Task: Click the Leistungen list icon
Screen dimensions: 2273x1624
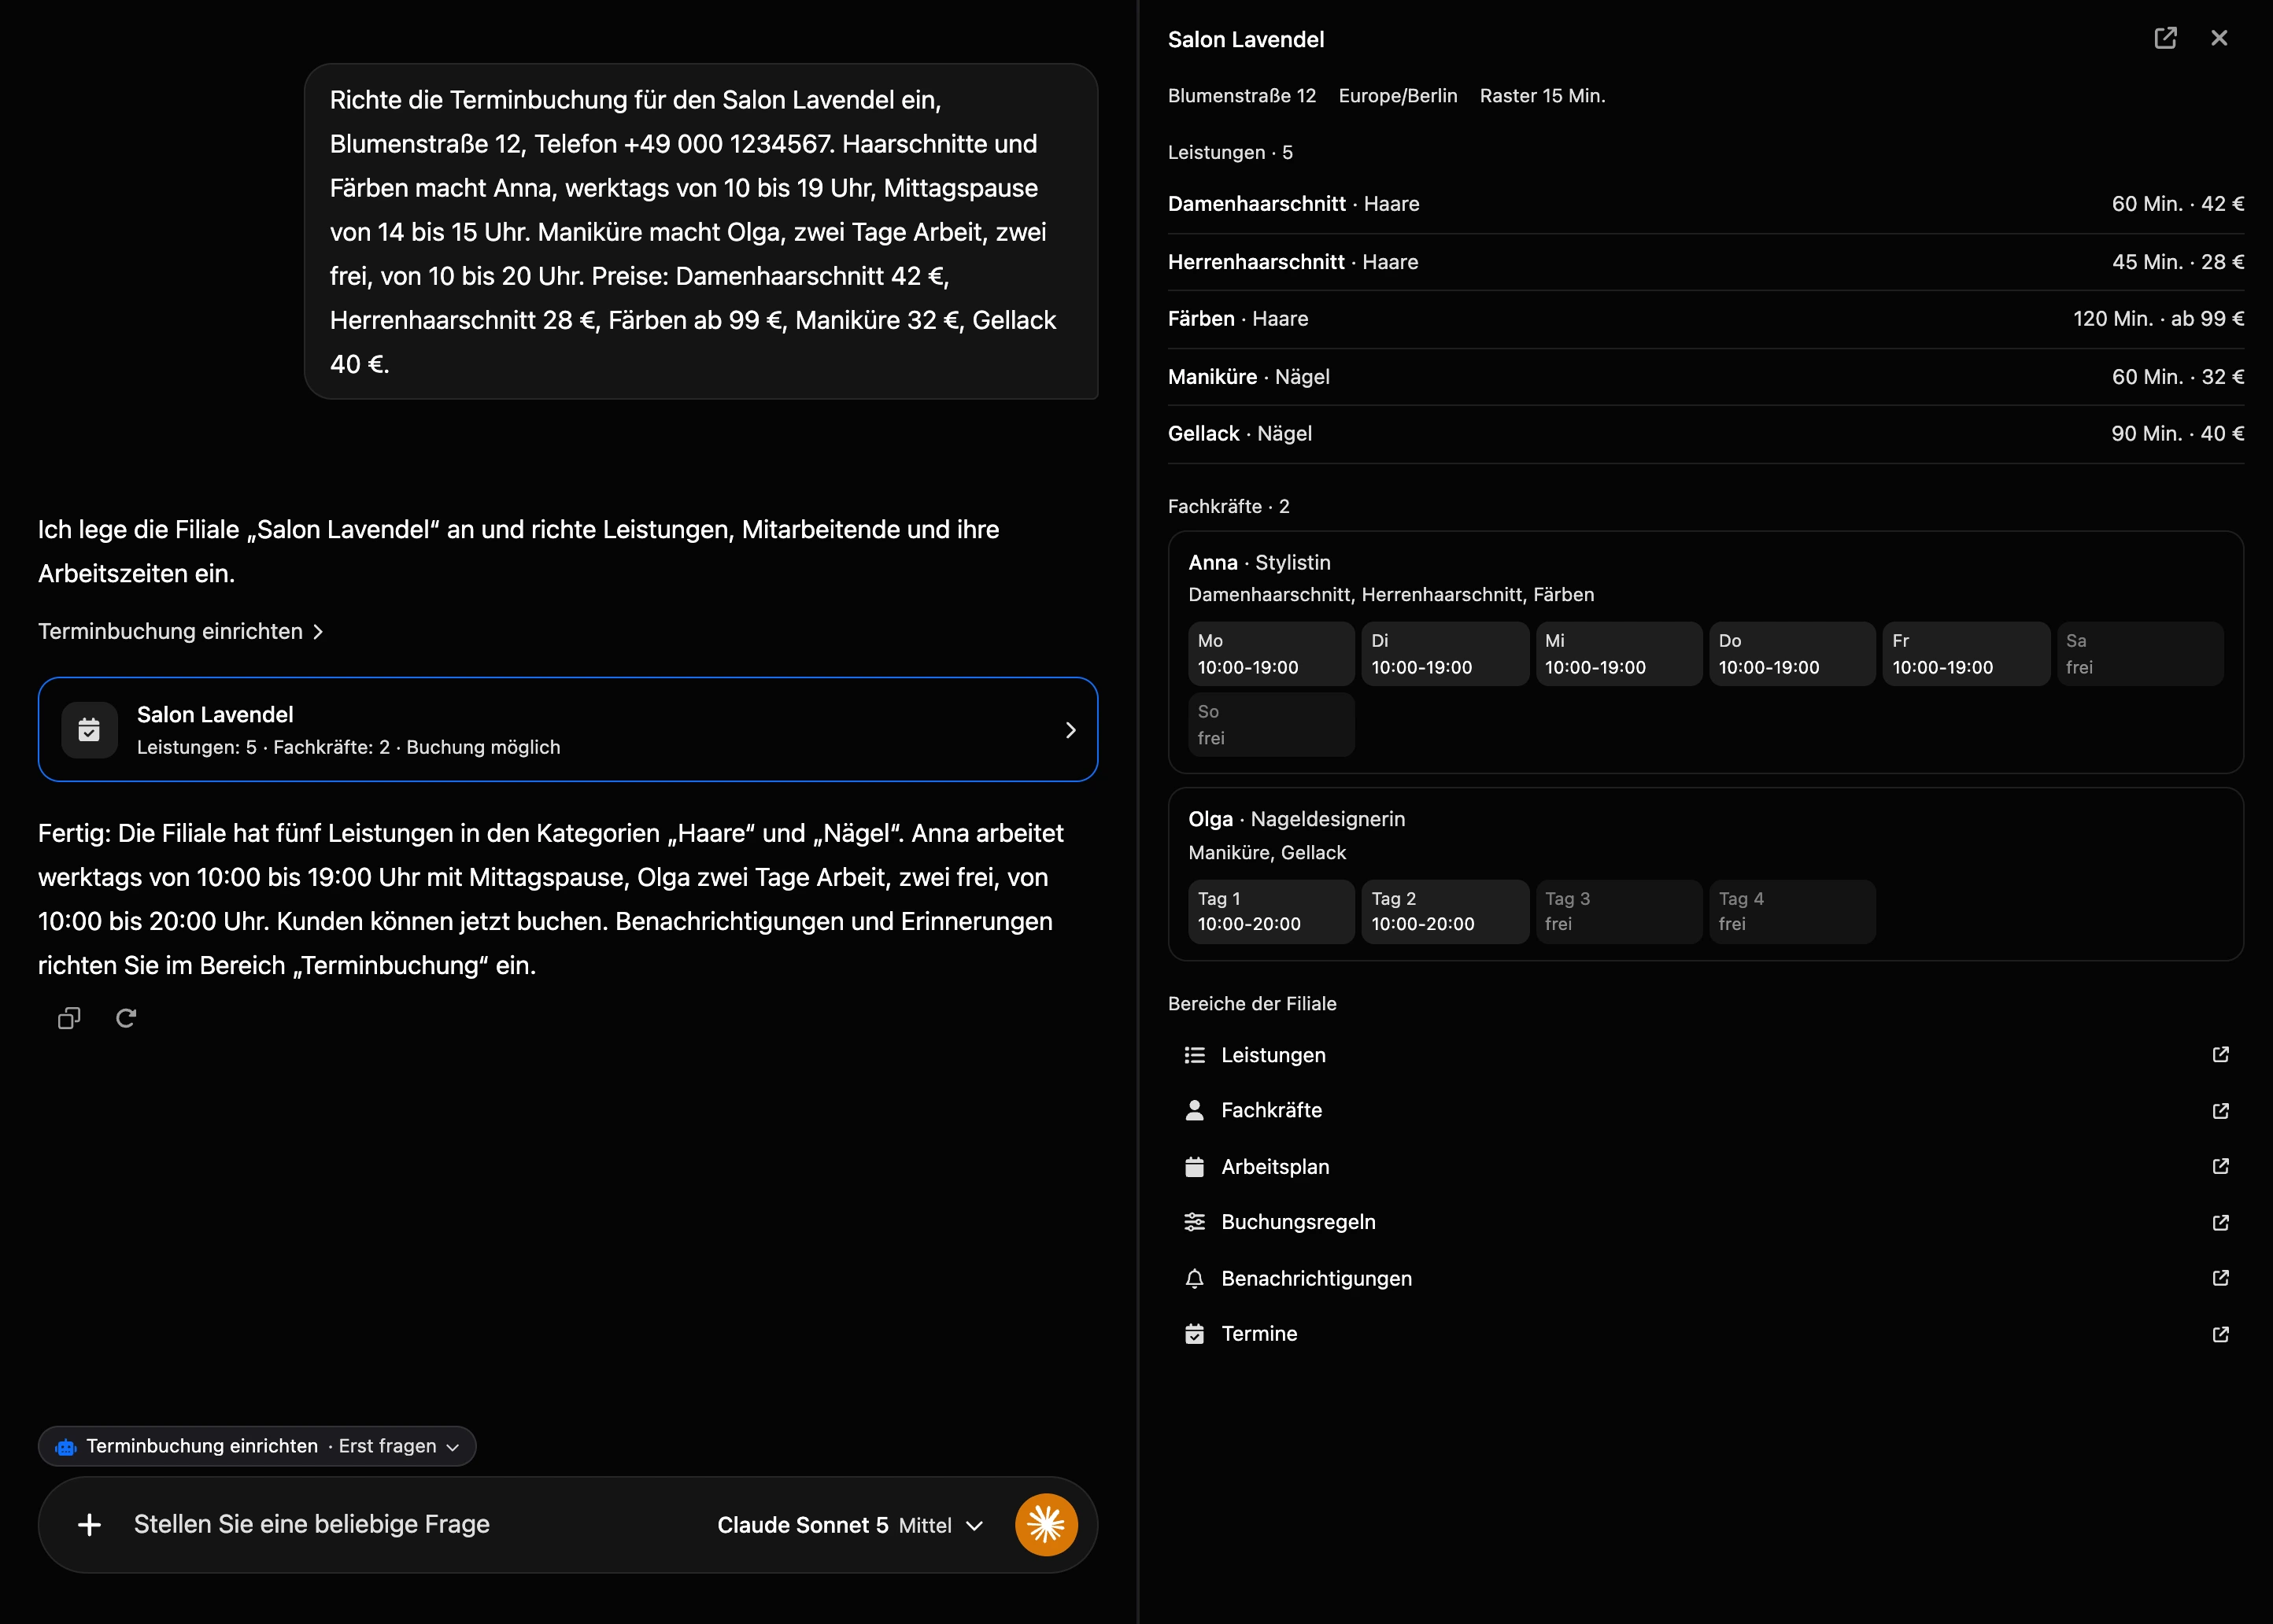Action: point(1194,1055)
